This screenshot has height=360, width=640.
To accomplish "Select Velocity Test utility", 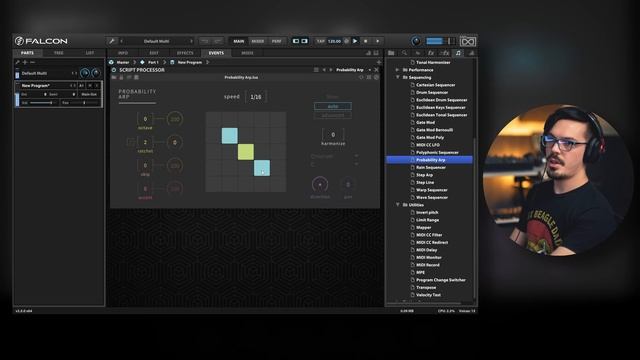I will click(x=428, y=295).
